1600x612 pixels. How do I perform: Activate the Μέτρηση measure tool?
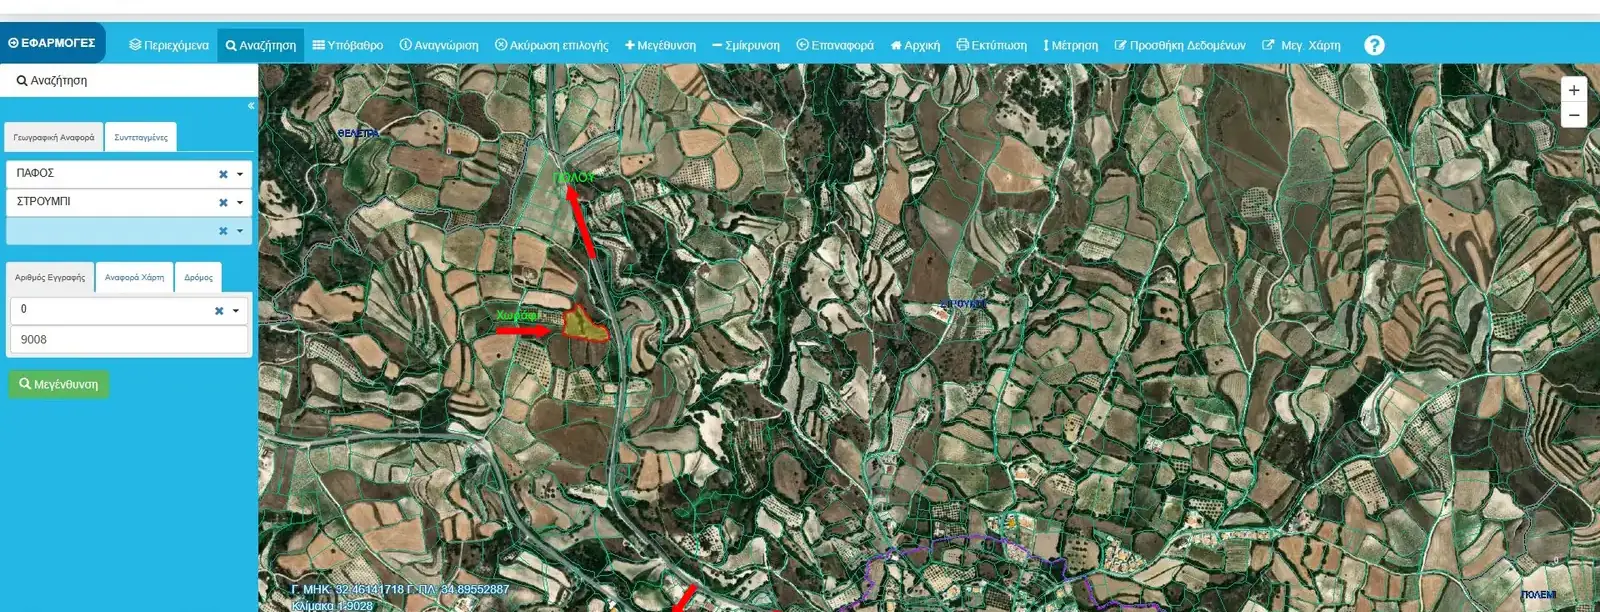coord(1071,45)
